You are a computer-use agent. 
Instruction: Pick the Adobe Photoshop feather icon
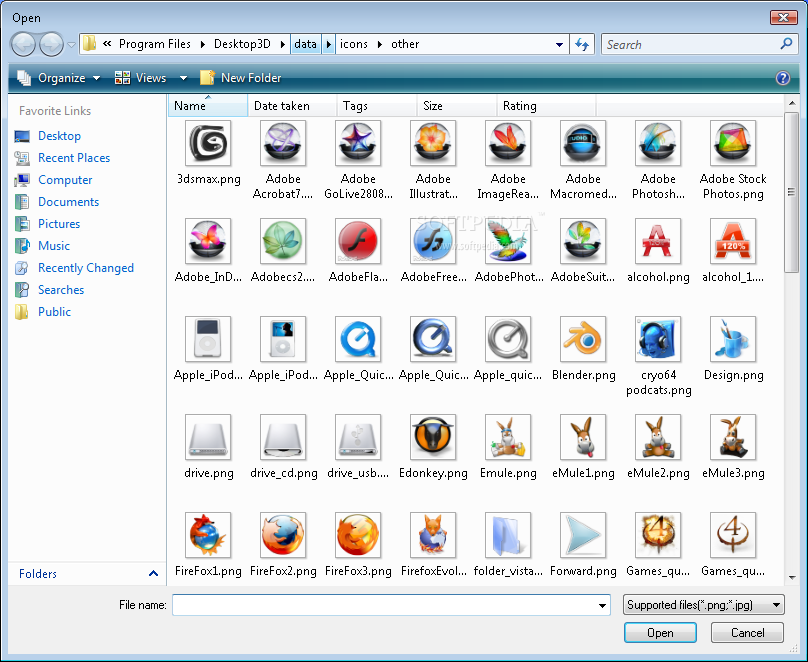tap(658, 143)
